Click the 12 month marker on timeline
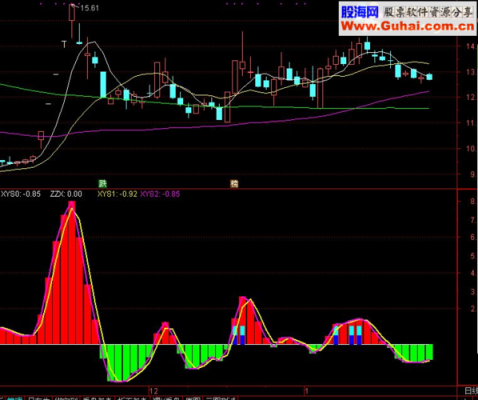The image size is (478, 400). pos(154,391)
